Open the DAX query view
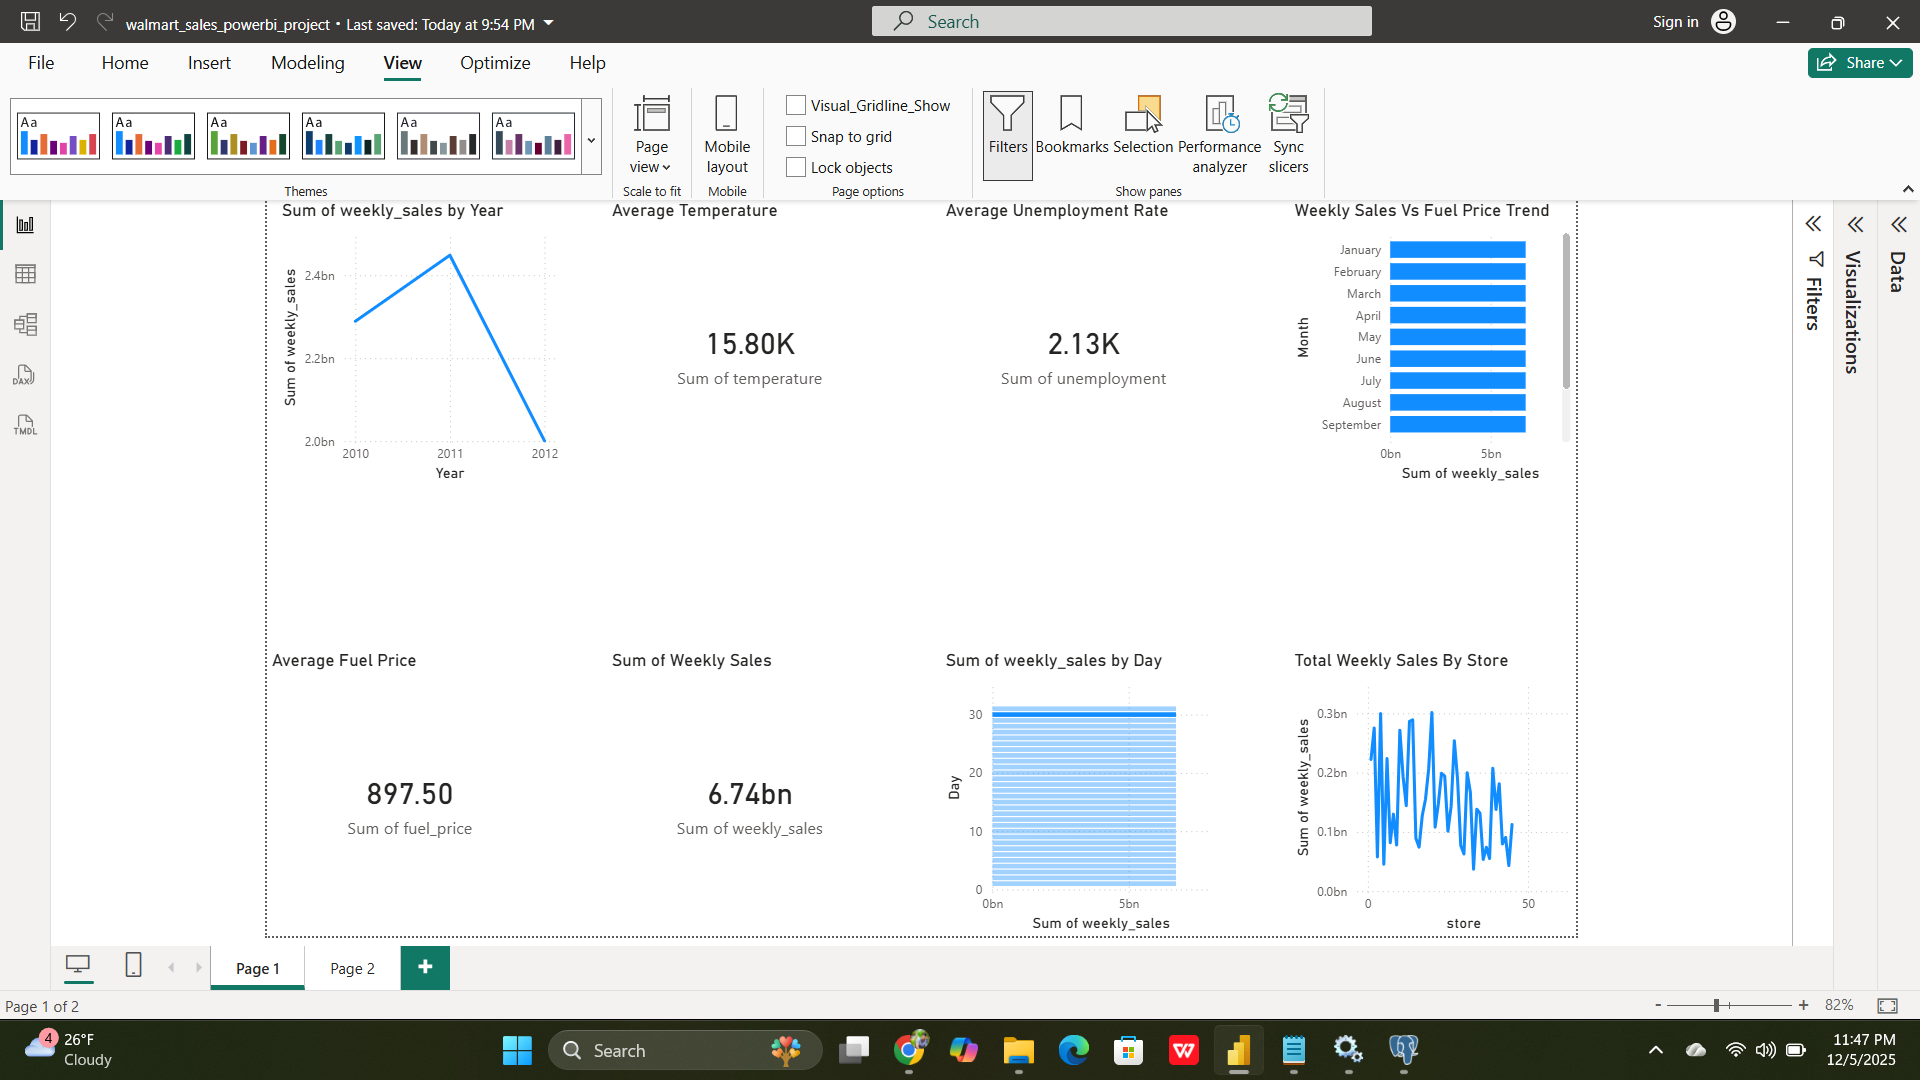 25,375
